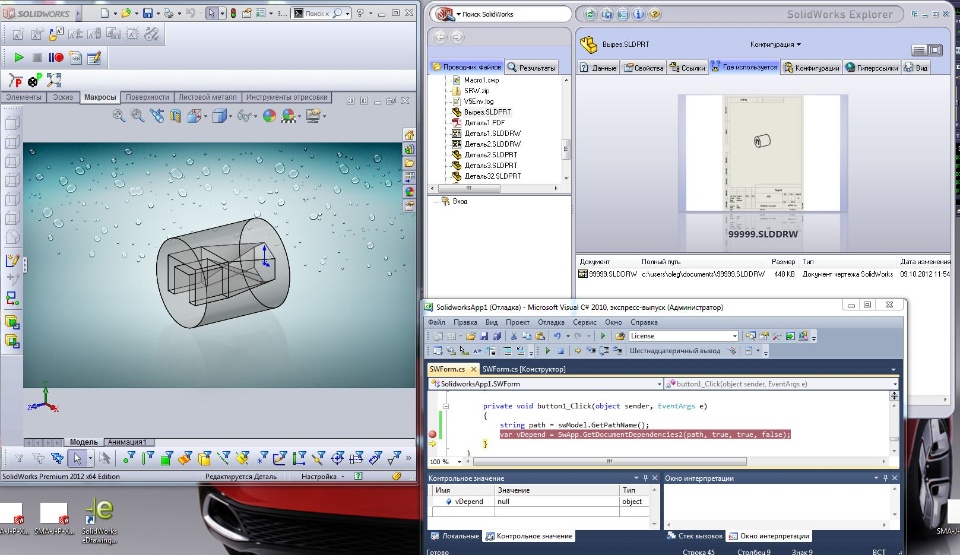Image resolution: width=960 pixels, height=555 pixels.
Task: Stop macro using the gray square icon
Action: click(x=37, y=58)
